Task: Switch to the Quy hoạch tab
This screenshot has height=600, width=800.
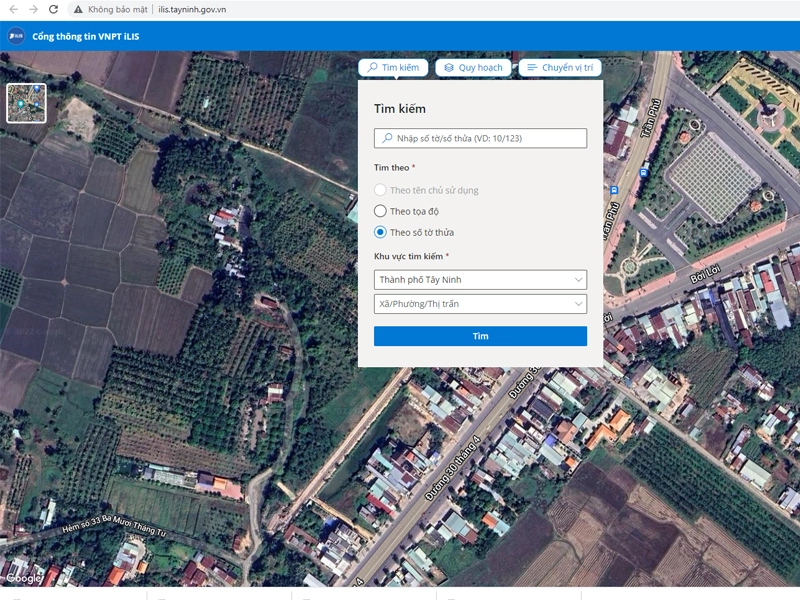Action: click(473, 67)
